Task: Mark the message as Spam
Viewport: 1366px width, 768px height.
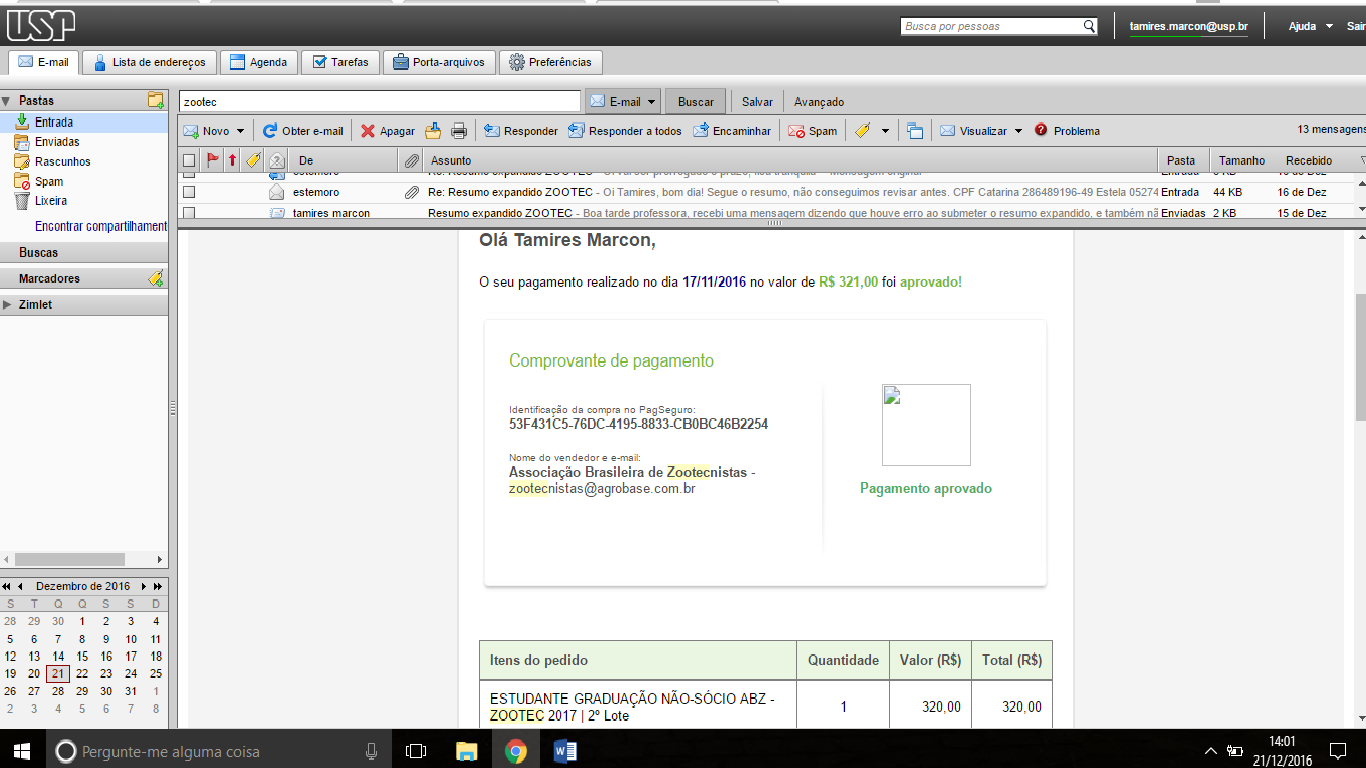Action: (x=812, y=131)
